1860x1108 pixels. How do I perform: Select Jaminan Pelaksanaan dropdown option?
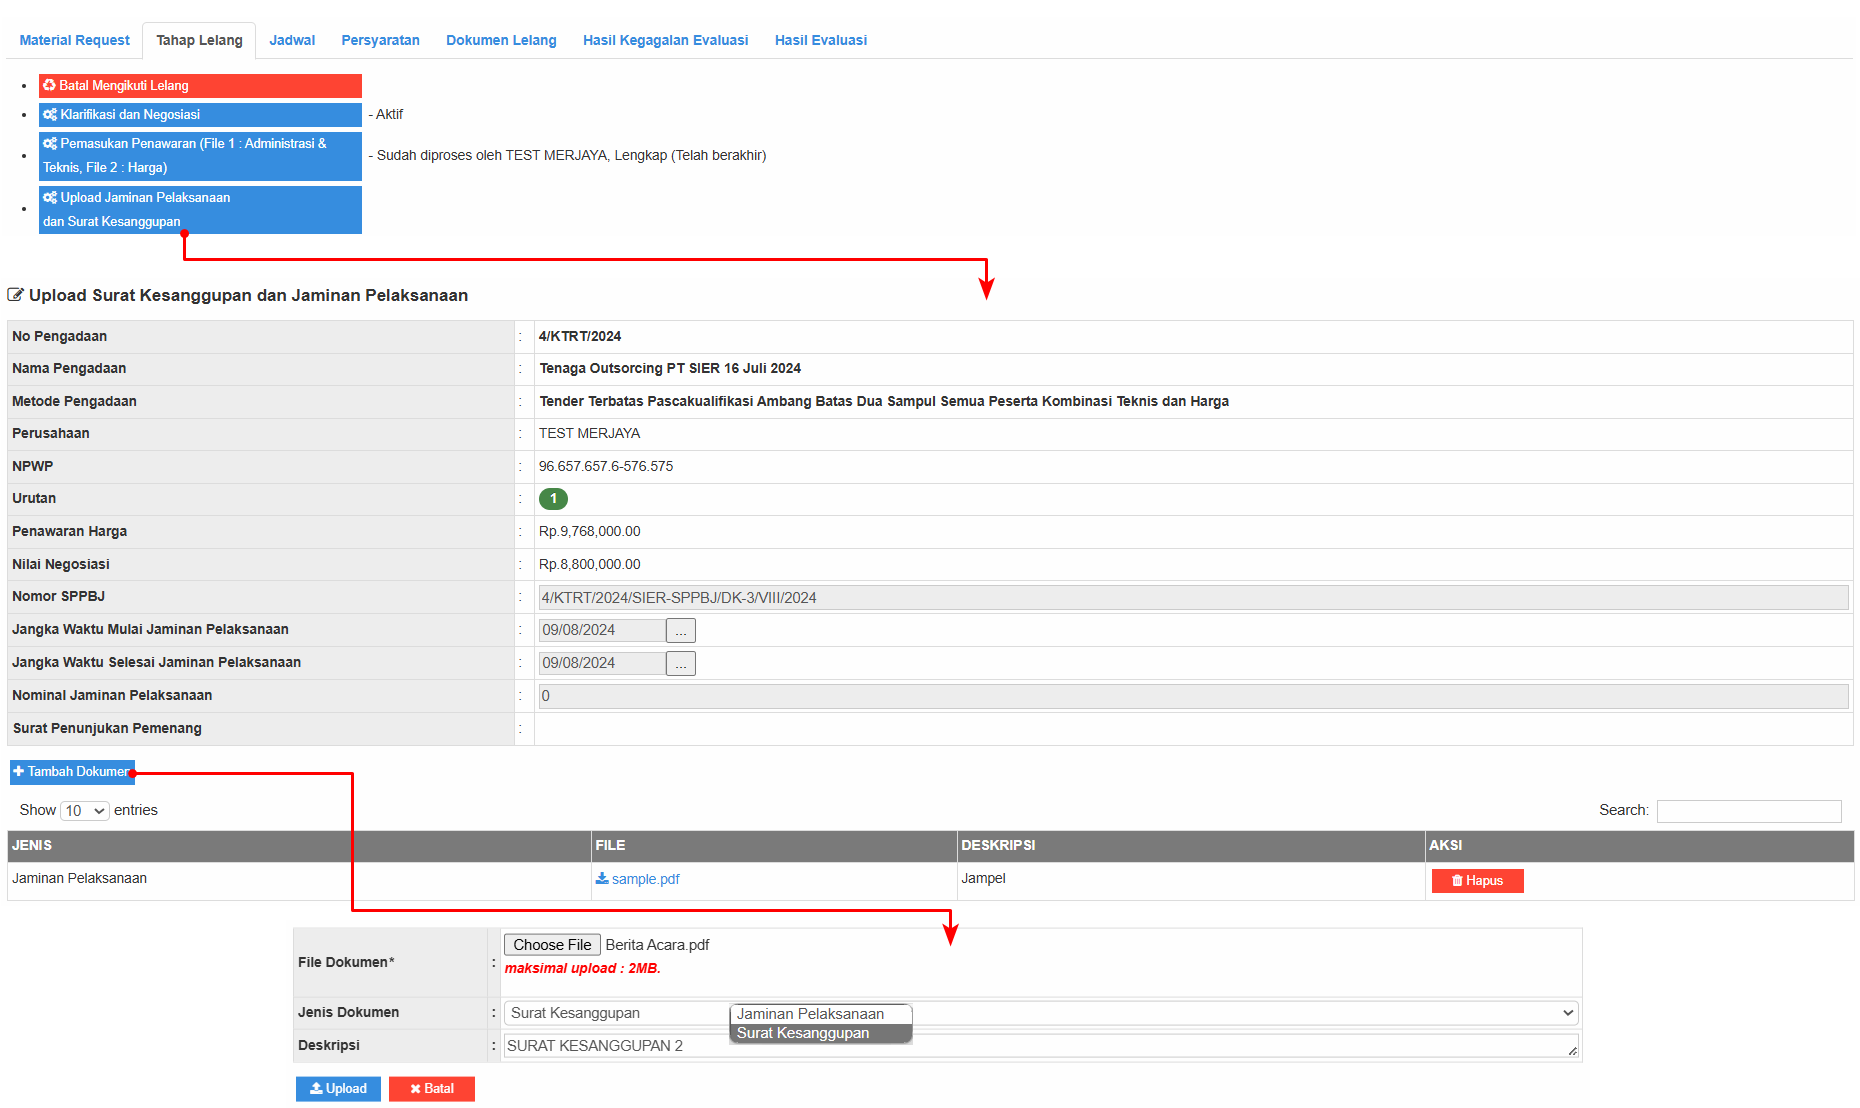[810, 1014]
